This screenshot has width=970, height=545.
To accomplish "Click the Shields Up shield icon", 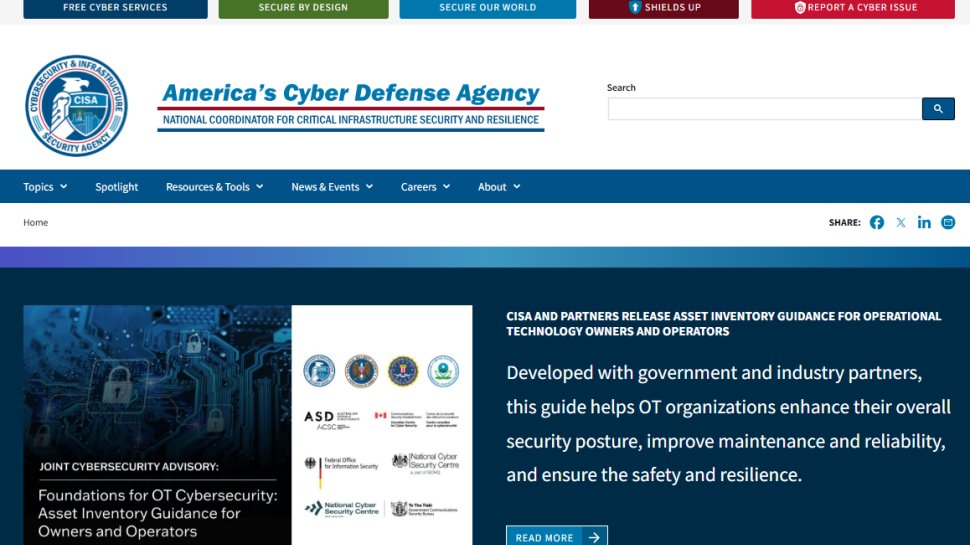I will pos(635,7).
